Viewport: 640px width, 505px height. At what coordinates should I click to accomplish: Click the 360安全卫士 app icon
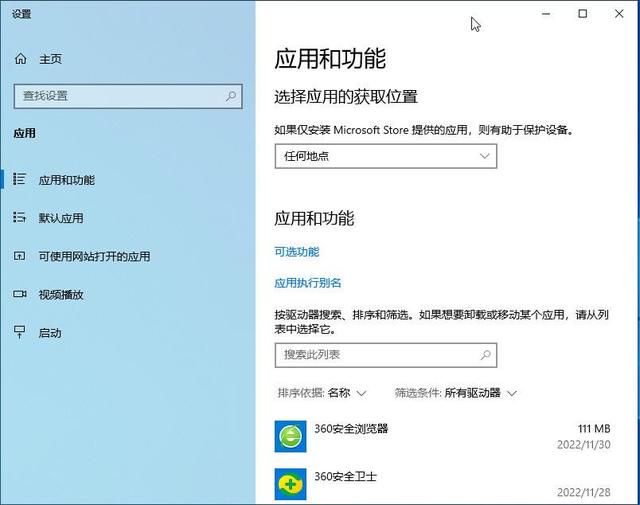pos(290,484)
